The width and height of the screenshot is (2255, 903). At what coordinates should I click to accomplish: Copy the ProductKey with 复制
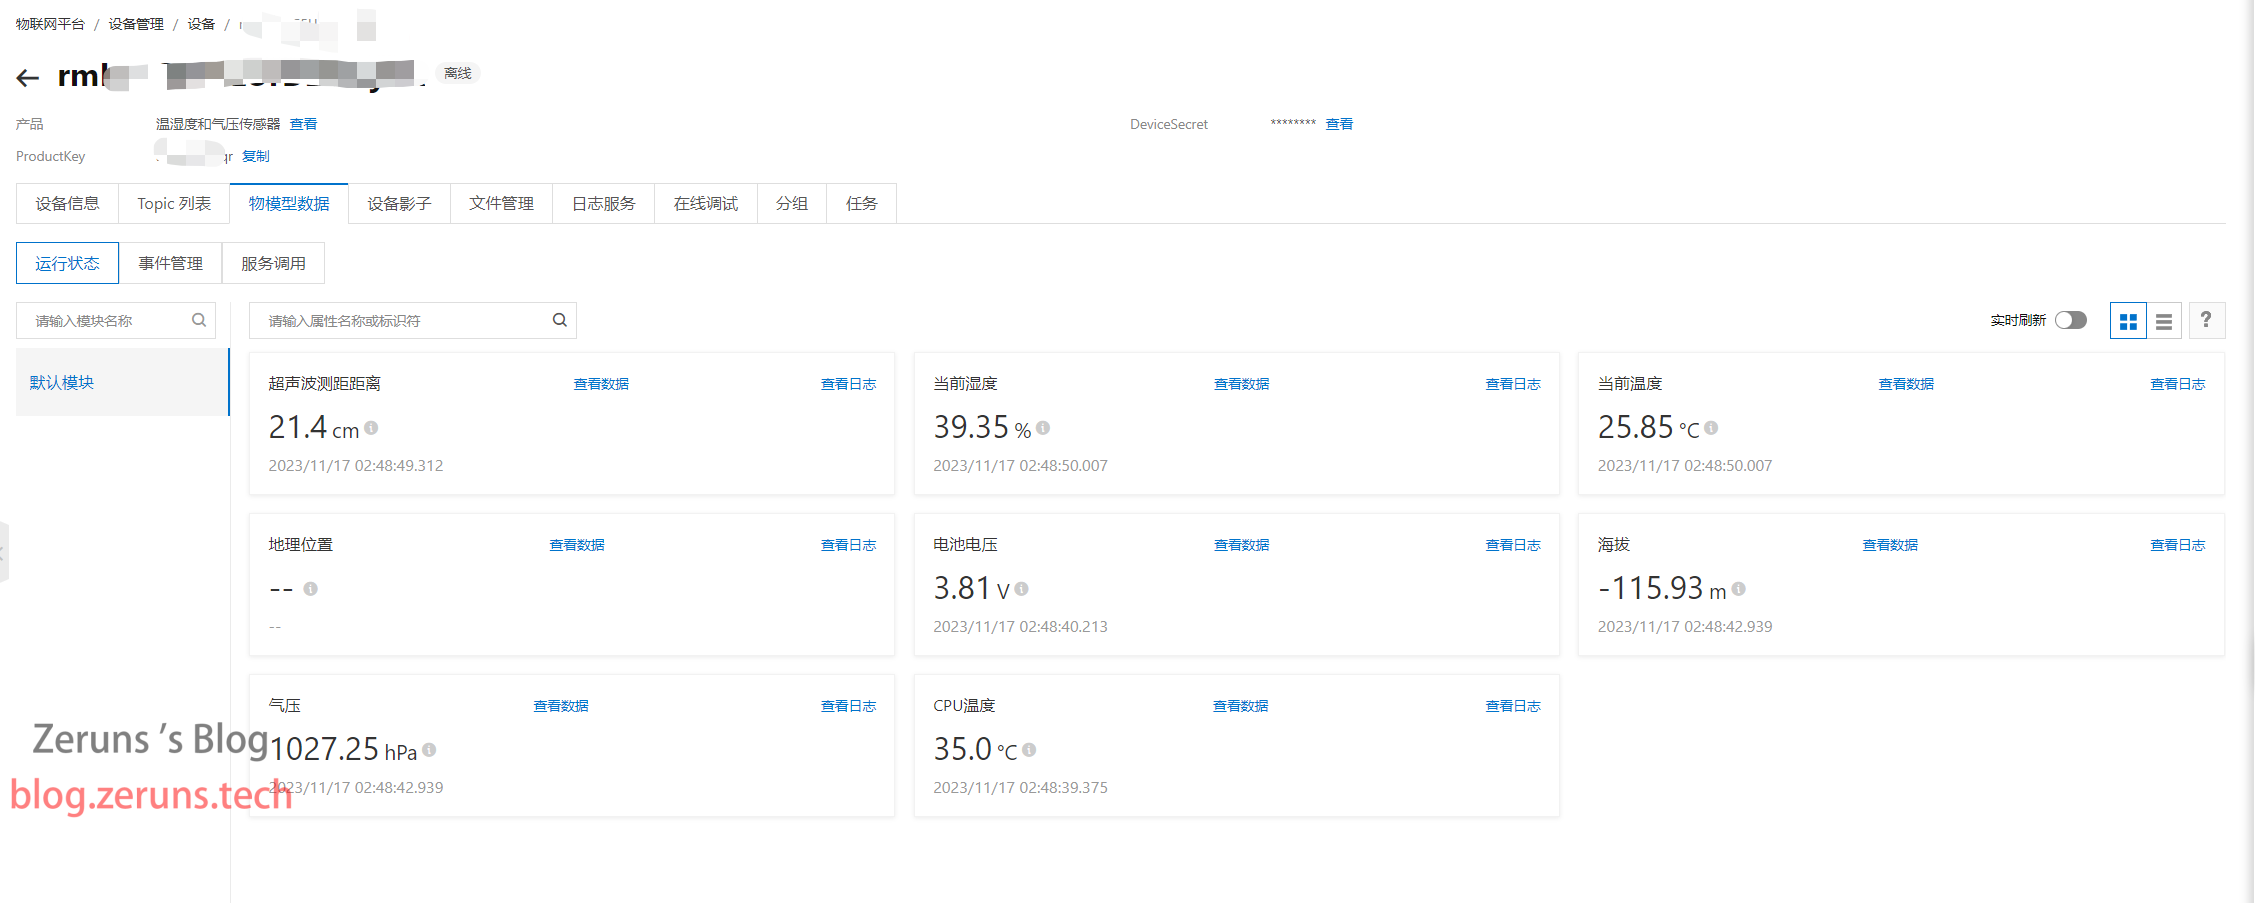(256, 156)
